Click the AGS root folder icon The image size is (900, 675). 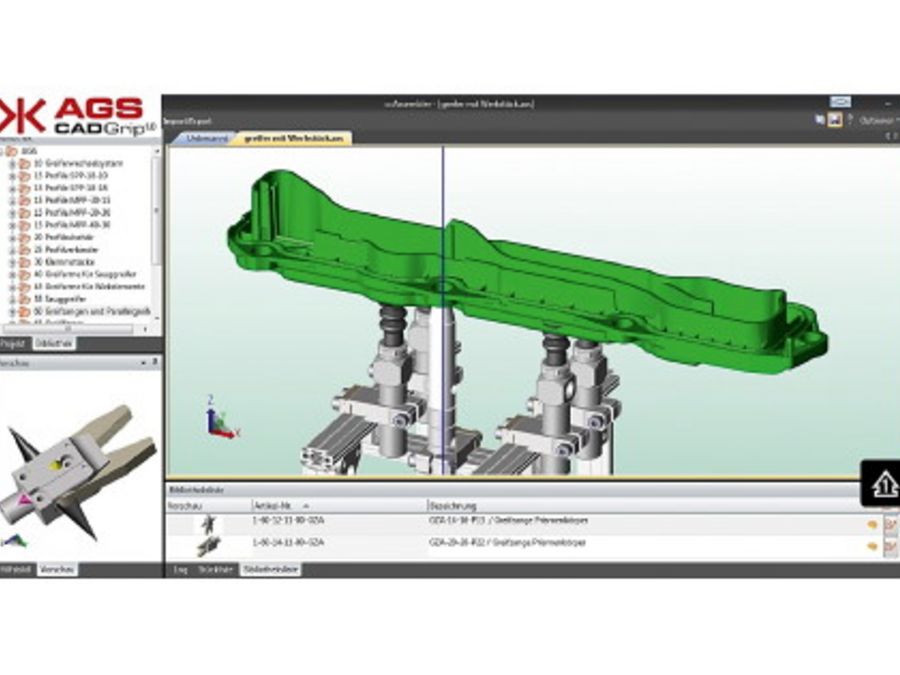11,152
